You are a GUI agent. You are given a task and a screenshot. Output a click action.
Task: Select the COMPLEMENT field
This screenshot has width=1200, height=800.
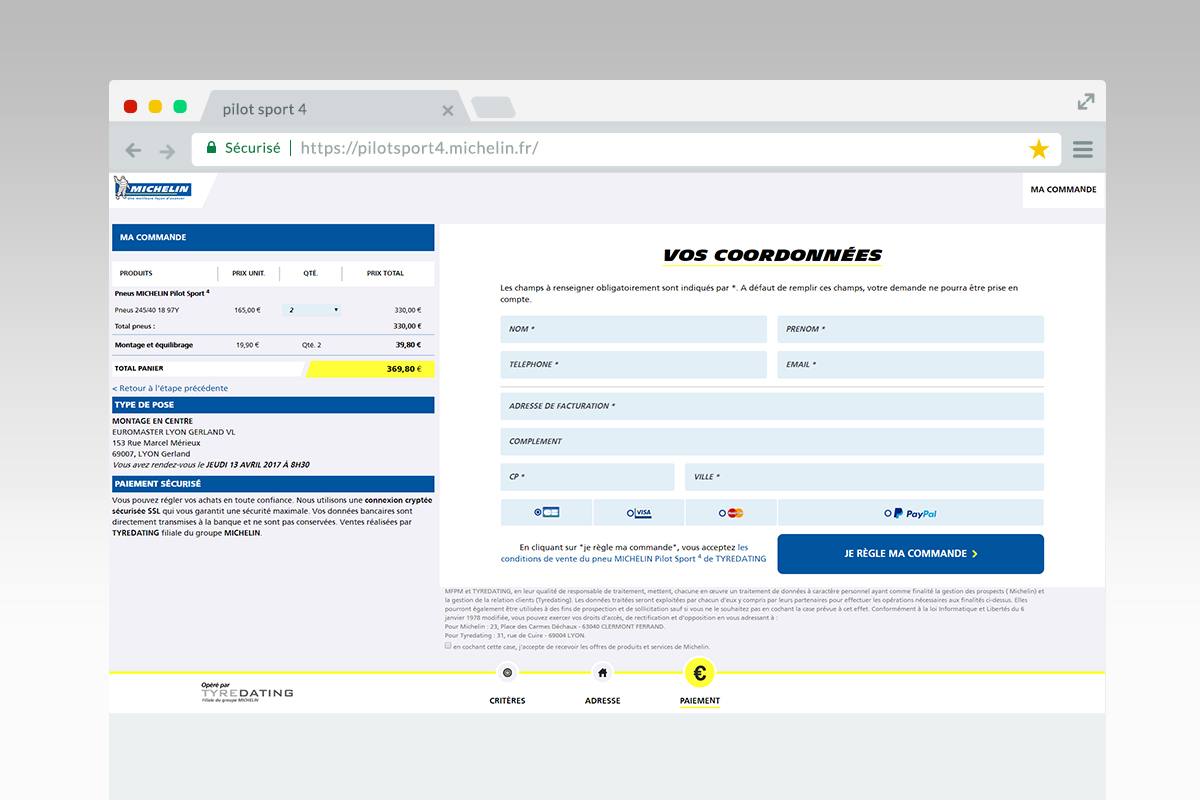point(772,442)
